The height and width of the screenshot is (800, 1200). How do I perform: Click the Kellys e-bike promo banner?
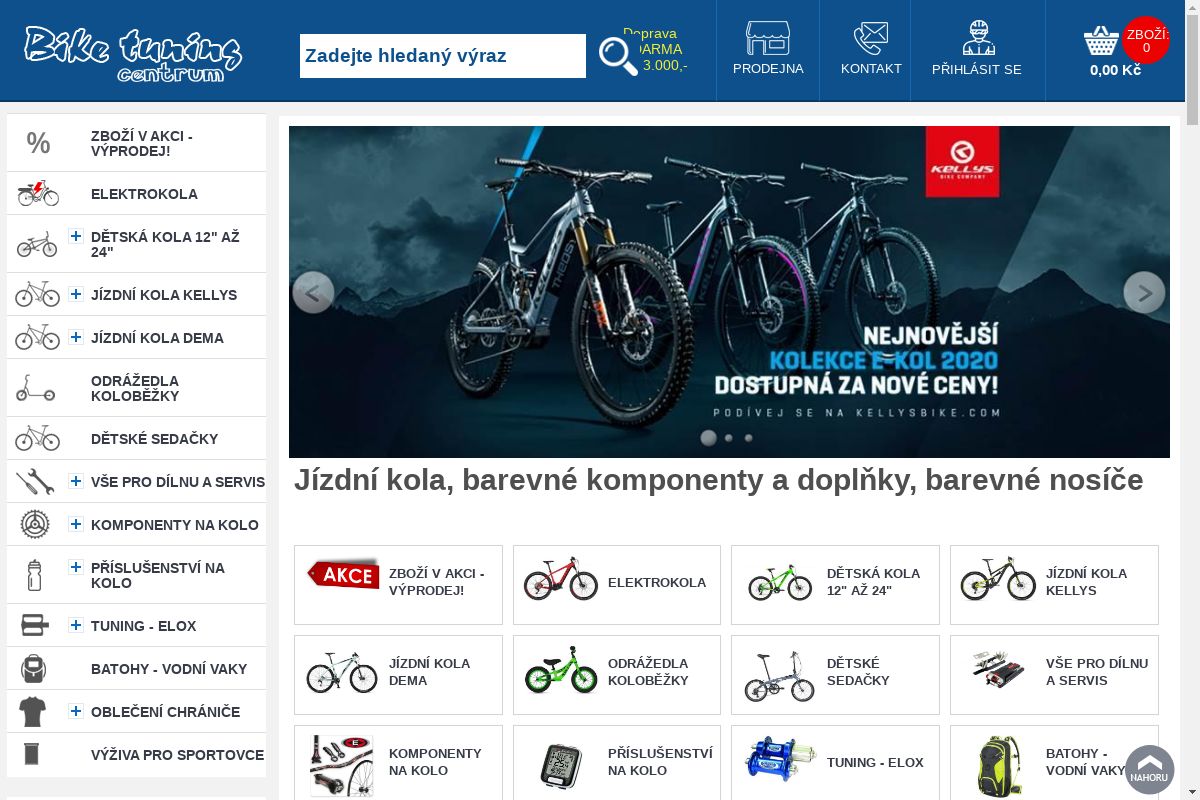click(729, 292)
